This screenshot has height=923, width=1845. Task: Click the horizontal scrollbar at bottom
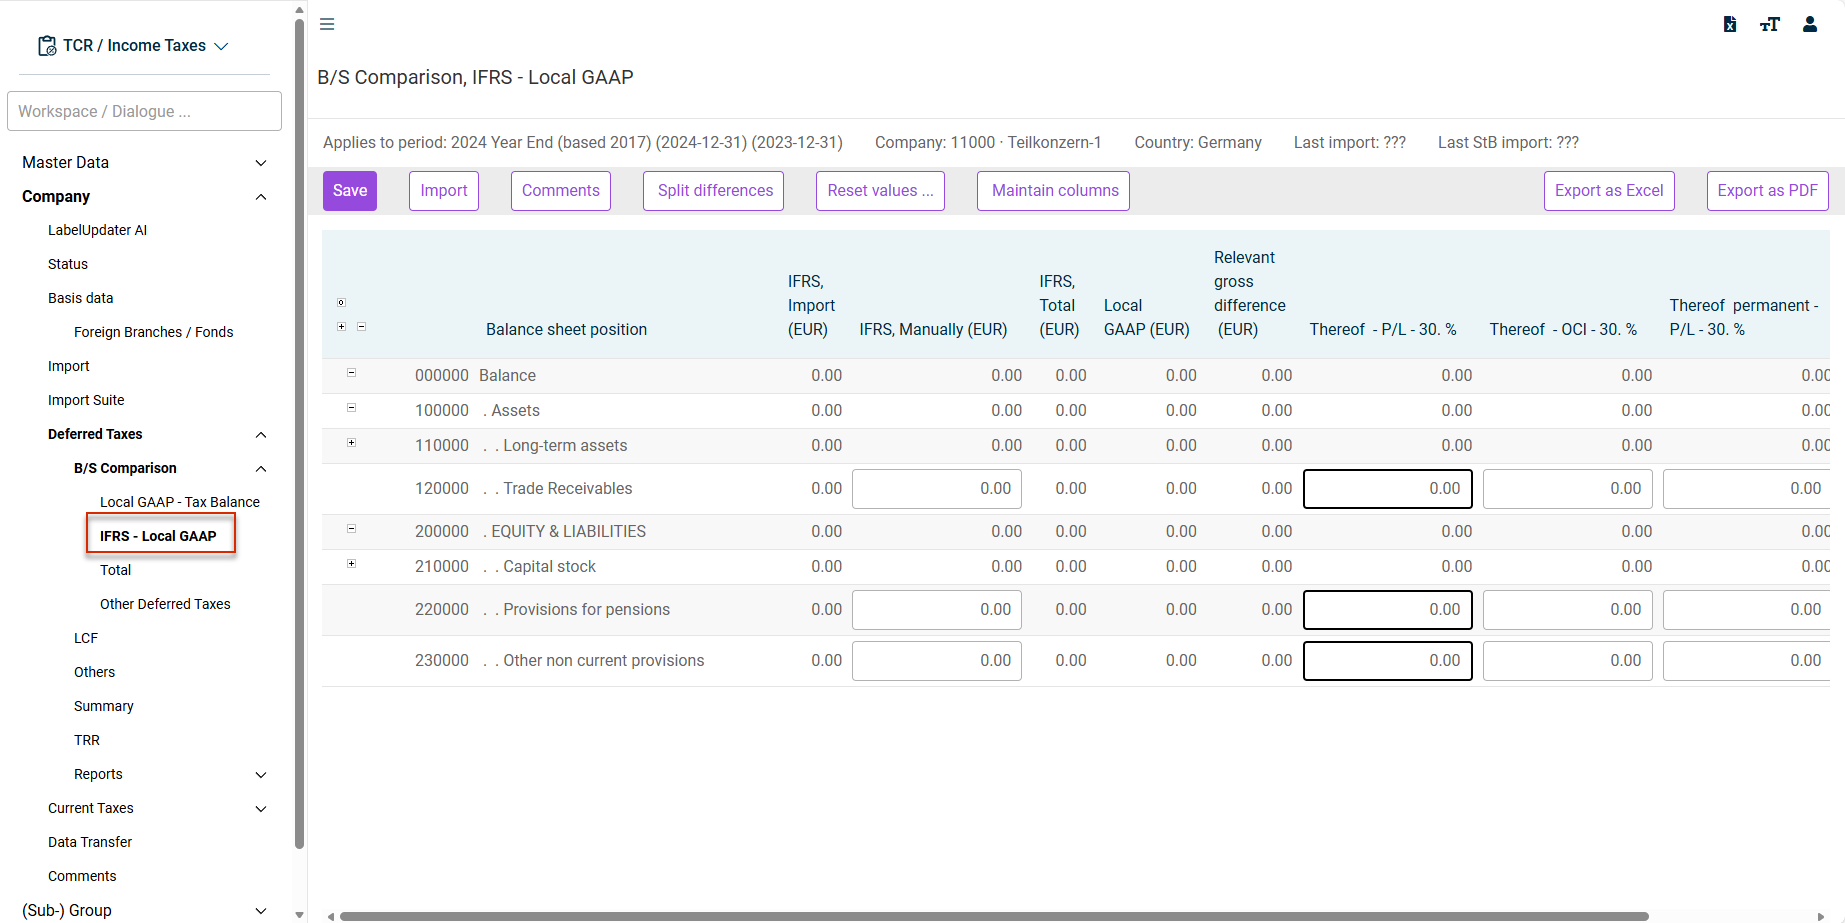point(994,916)
